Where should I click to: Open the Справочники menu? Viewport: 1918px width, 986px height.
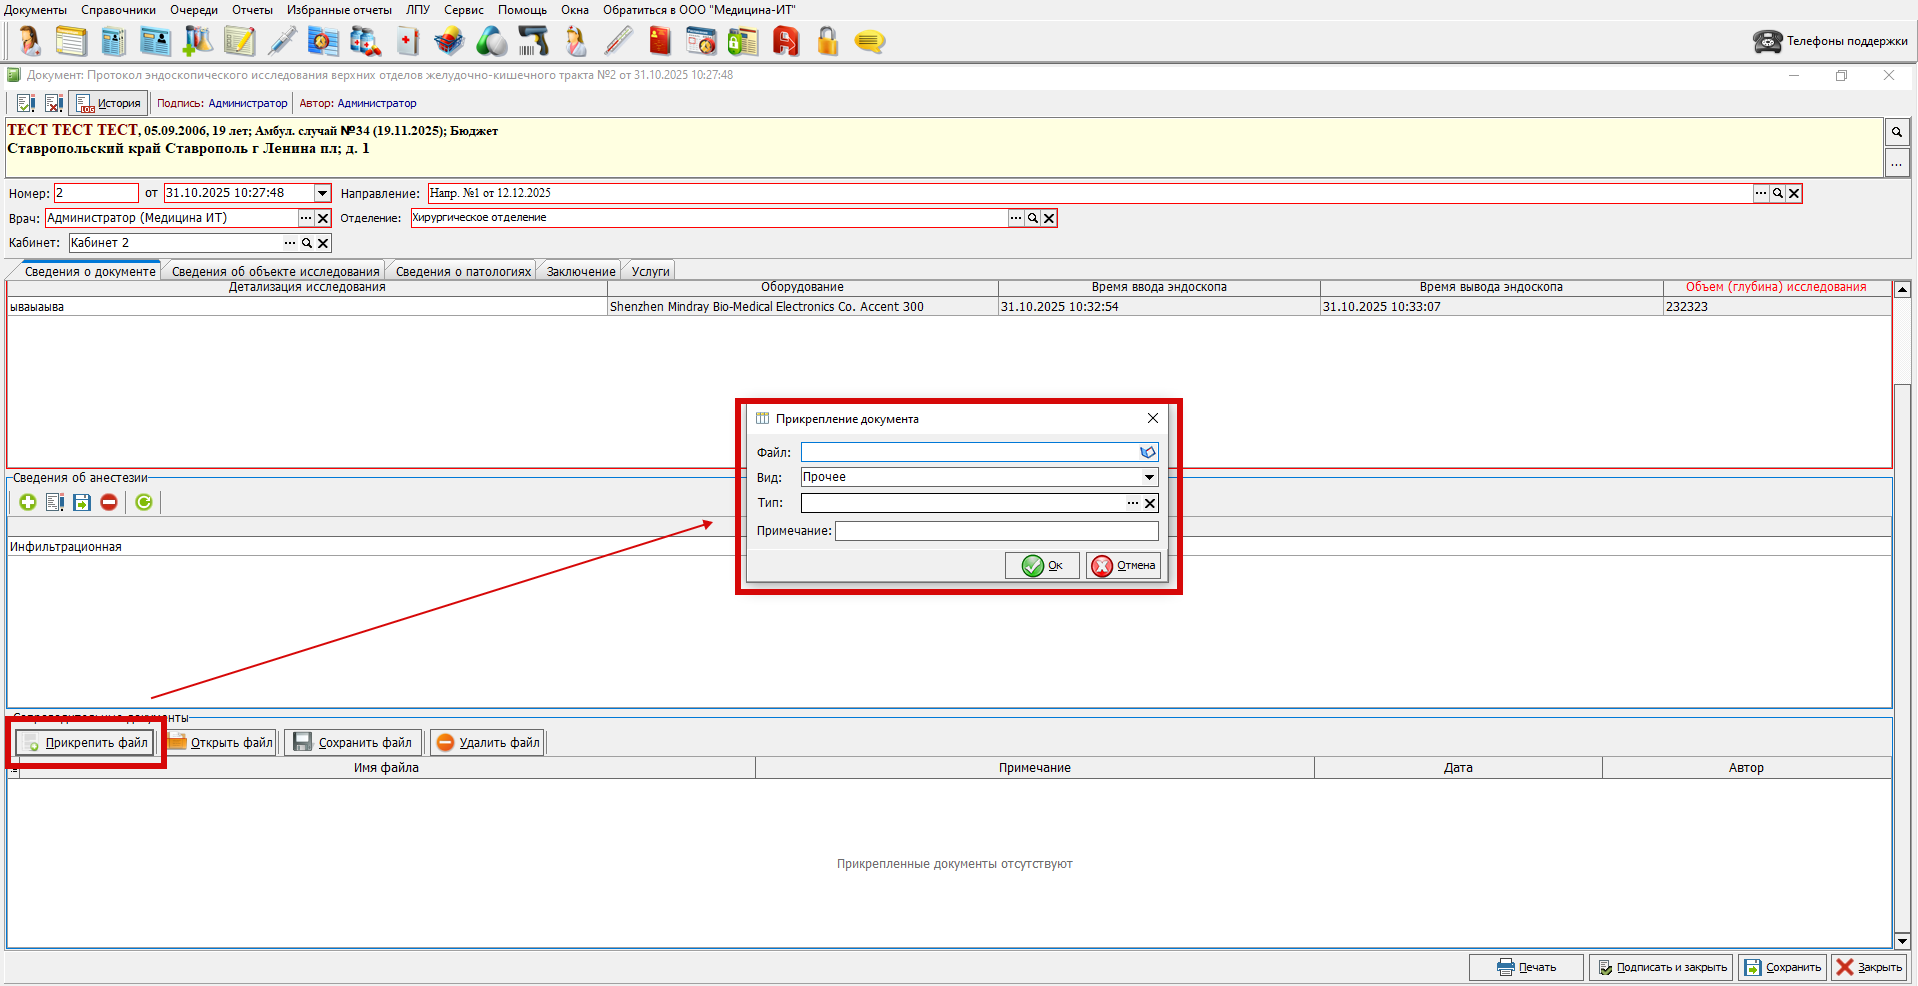[118, 10]
